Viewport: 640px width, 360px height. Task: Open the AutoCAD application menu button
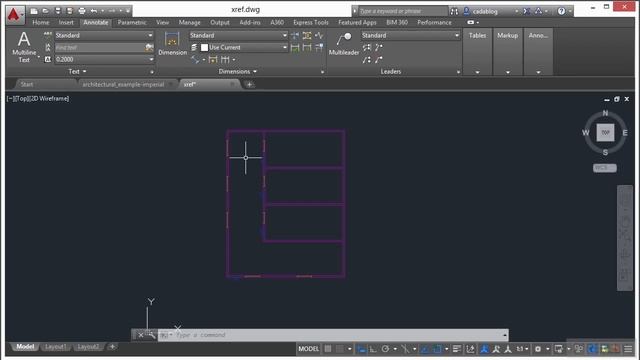(x=15, y=15)
